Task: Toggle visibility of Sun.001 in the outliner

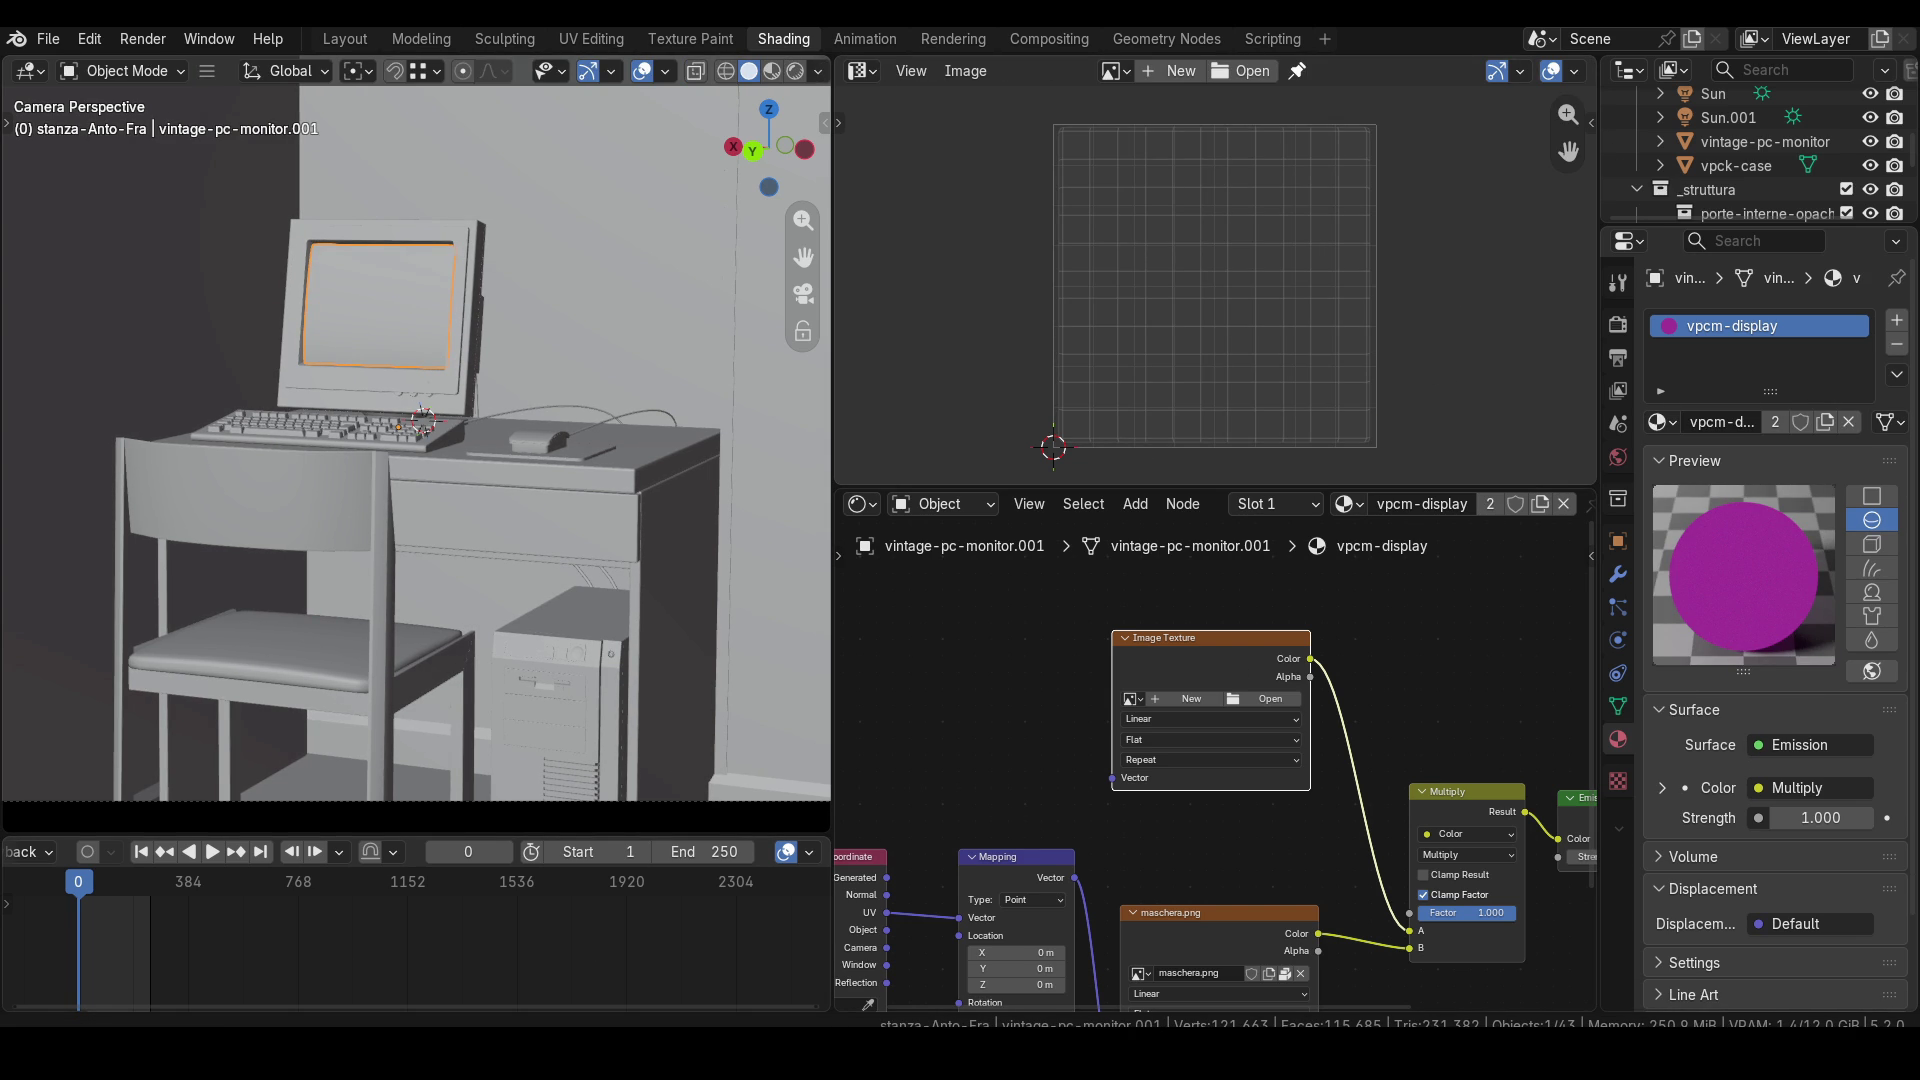Action: [x=1870, y=117]
